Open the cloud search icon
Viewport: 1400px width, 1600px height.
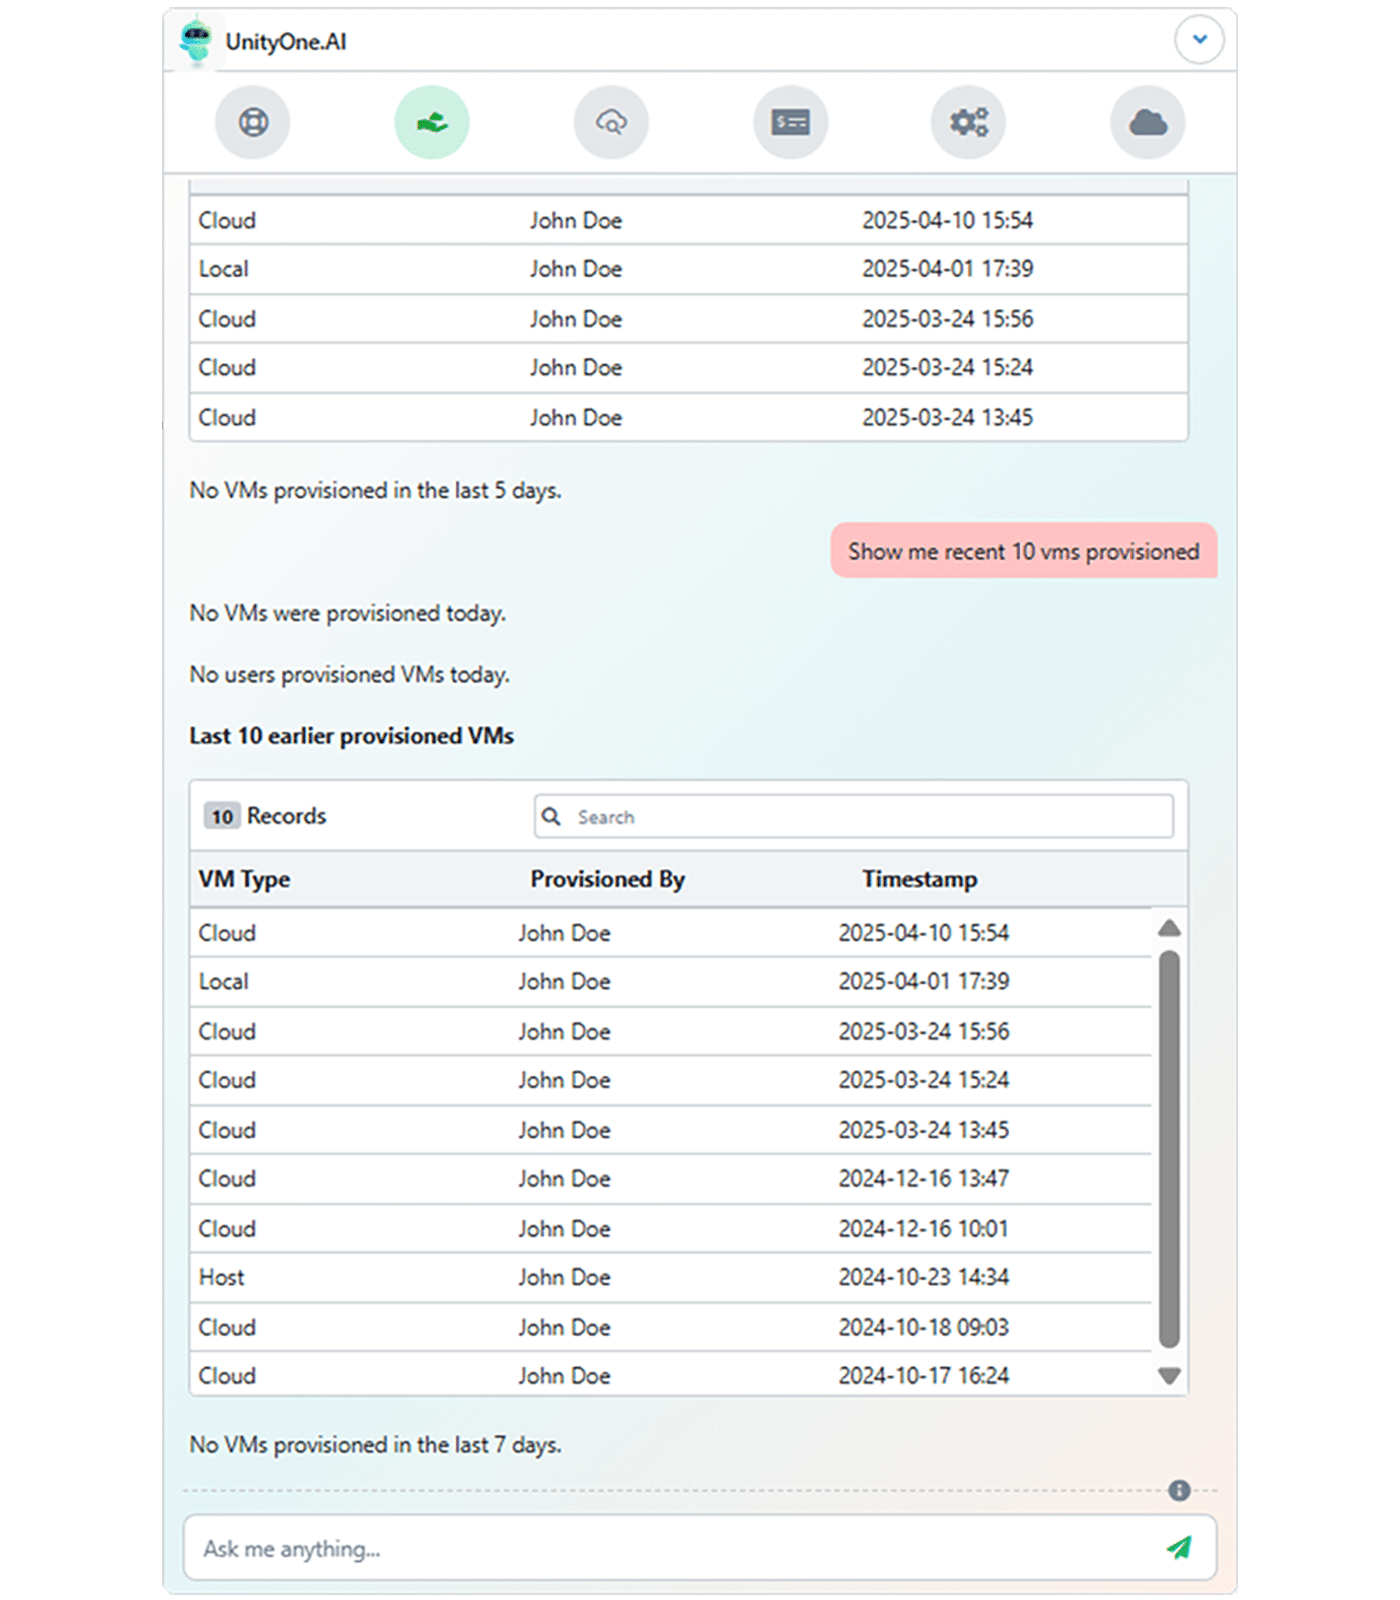tap(611, 123)
